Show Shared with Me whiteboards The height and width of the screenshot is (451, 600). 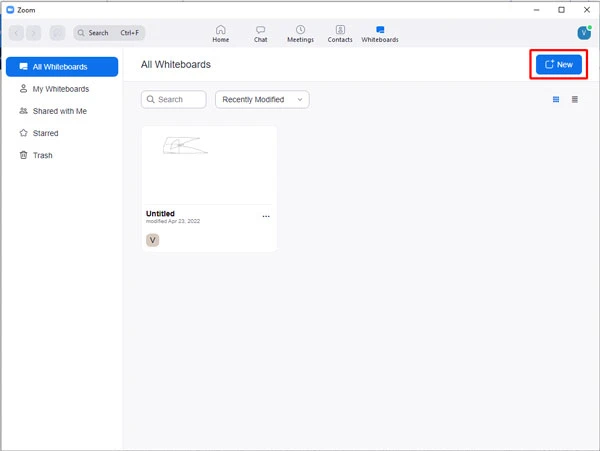pos(62,111)
